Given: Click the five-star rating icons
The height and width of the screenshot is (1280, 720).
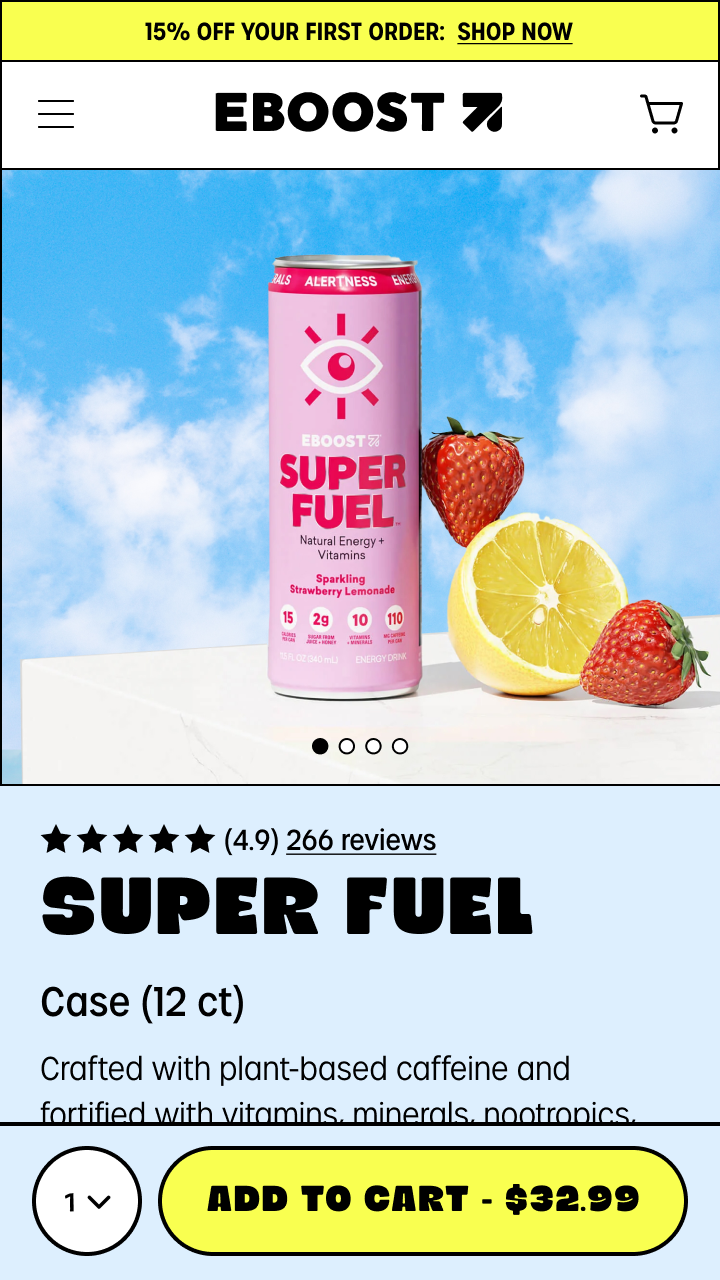Looking at the screenshot, I should point(128,840).
